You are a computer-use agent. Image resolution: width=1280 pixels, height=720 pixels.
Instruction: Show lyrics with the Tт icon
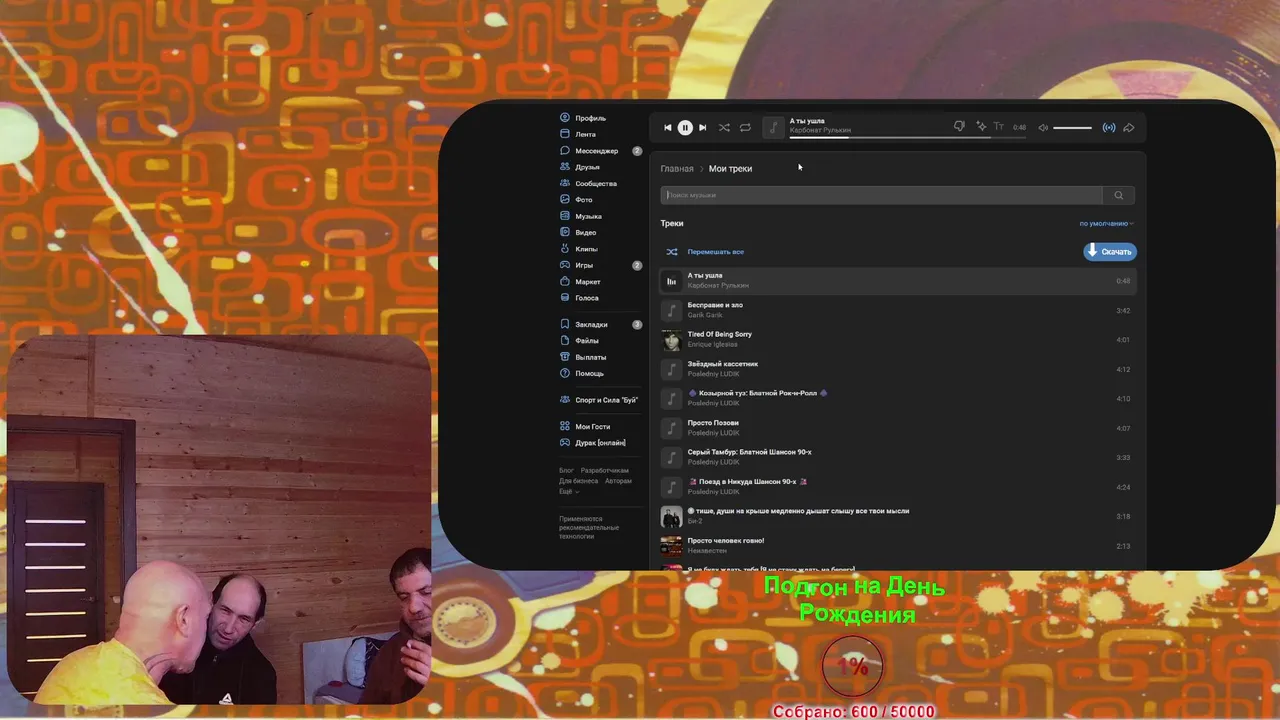pos(998,127)
